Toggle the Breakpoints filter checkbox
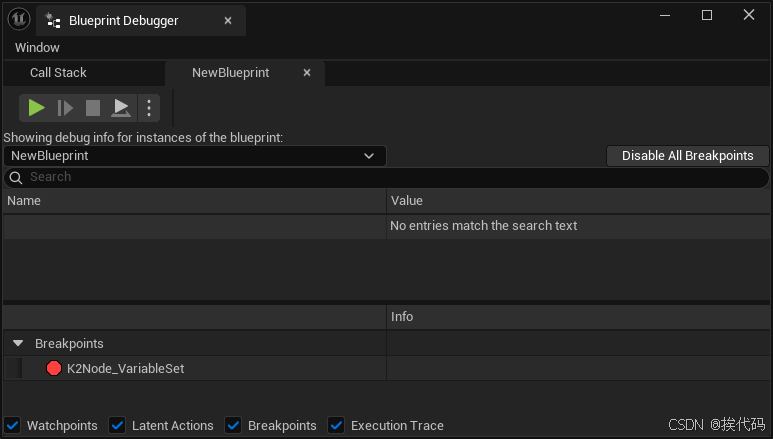This screenshot has width=773, height=439. click(233, 425)
